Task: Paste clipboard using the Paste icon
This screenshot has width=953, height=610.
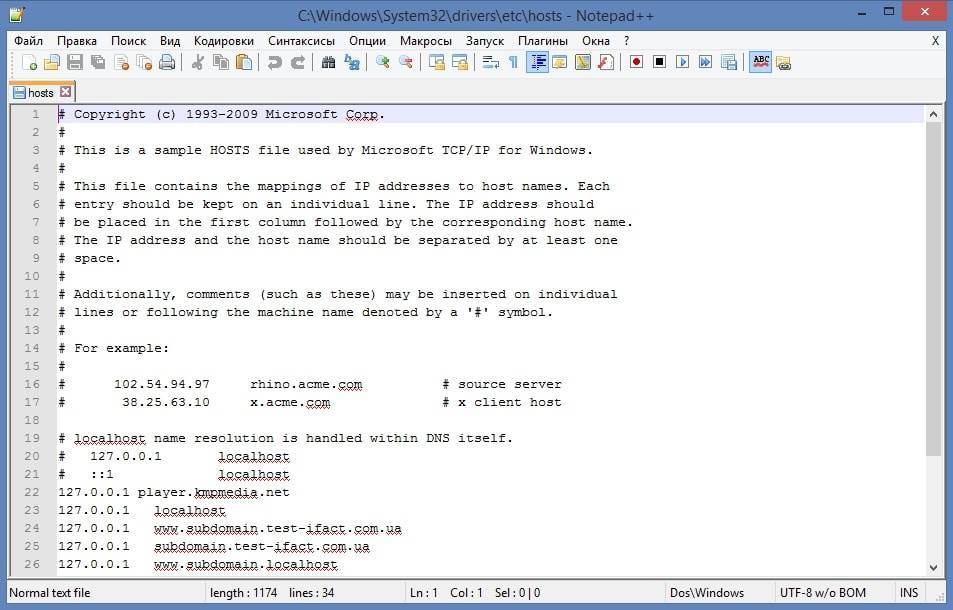Action: 244,62
